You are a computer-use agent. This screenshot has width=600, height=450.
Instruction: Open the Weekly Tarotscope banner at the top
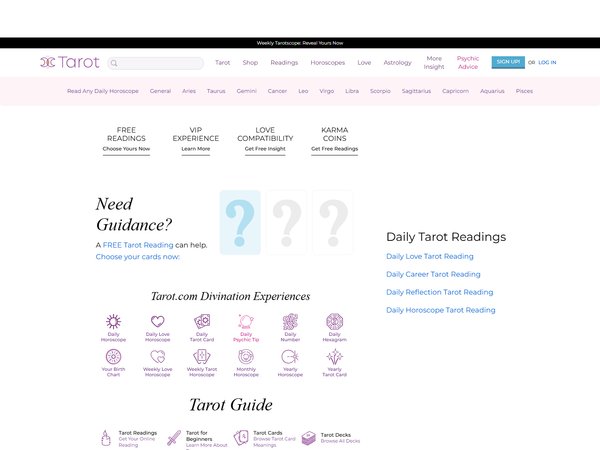click(x=300, y=43)
